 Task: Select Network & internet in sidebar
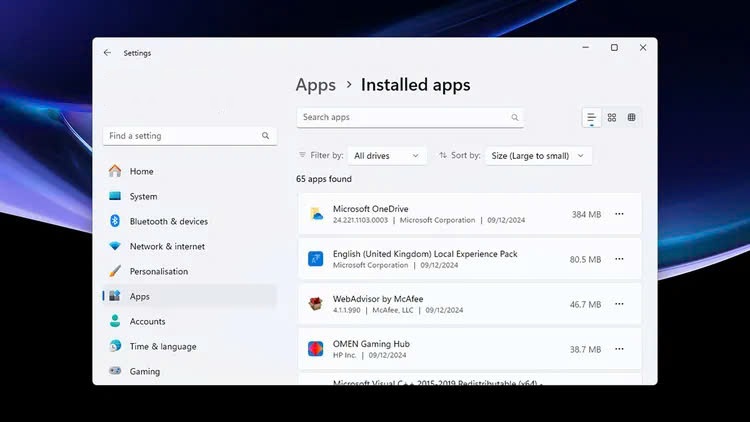click(166, 246)
